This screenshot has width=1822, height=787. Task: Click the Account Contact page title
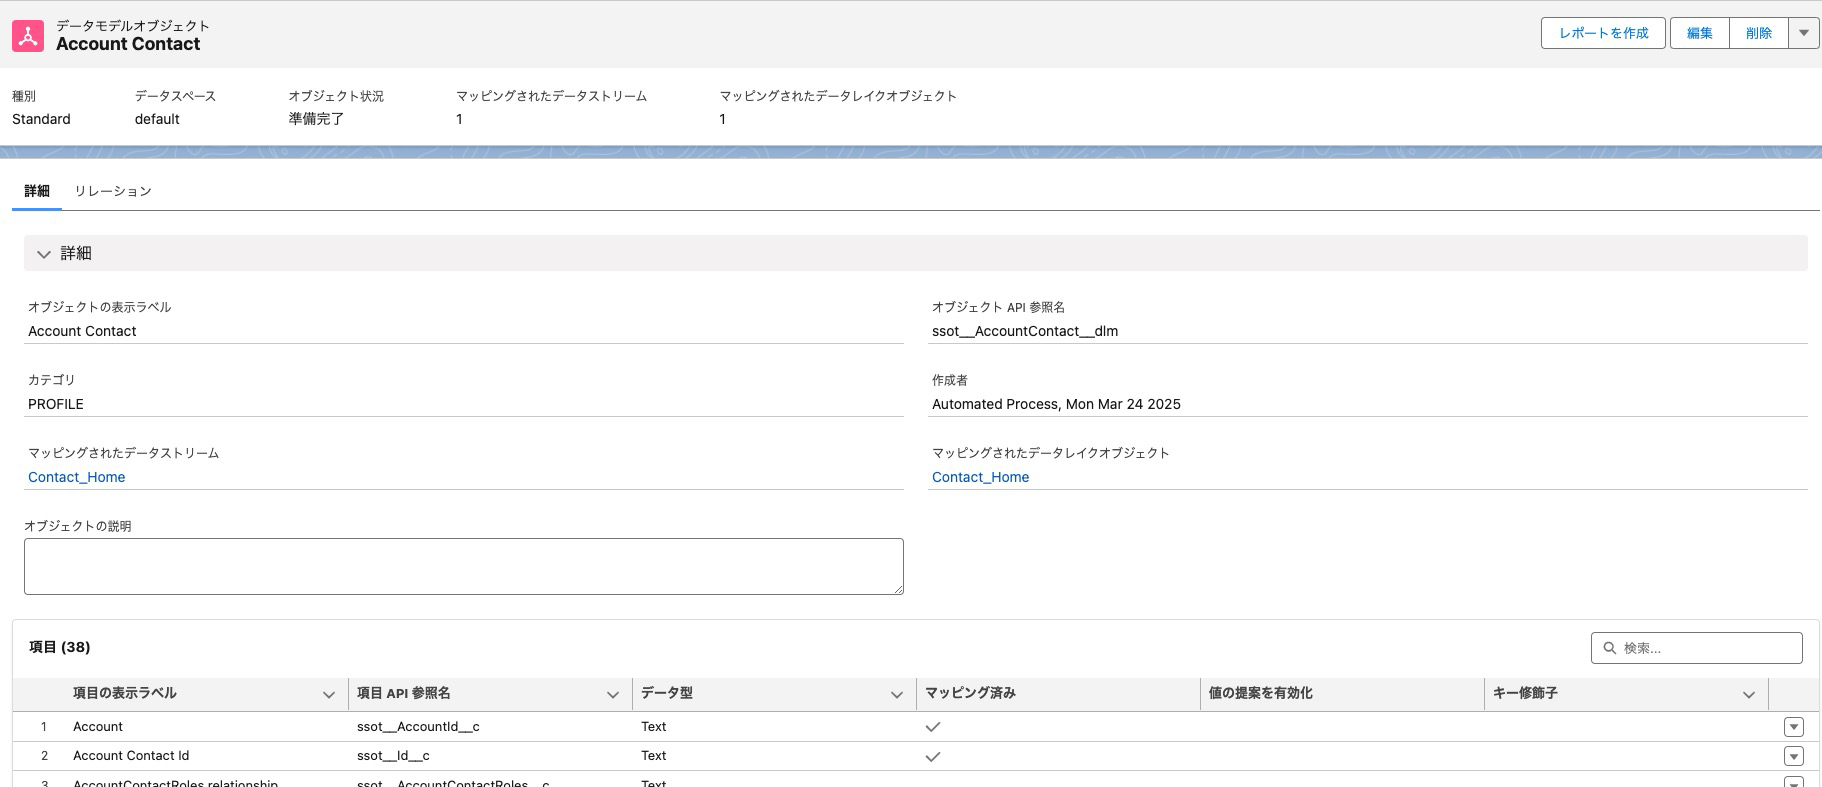point(128,44)
